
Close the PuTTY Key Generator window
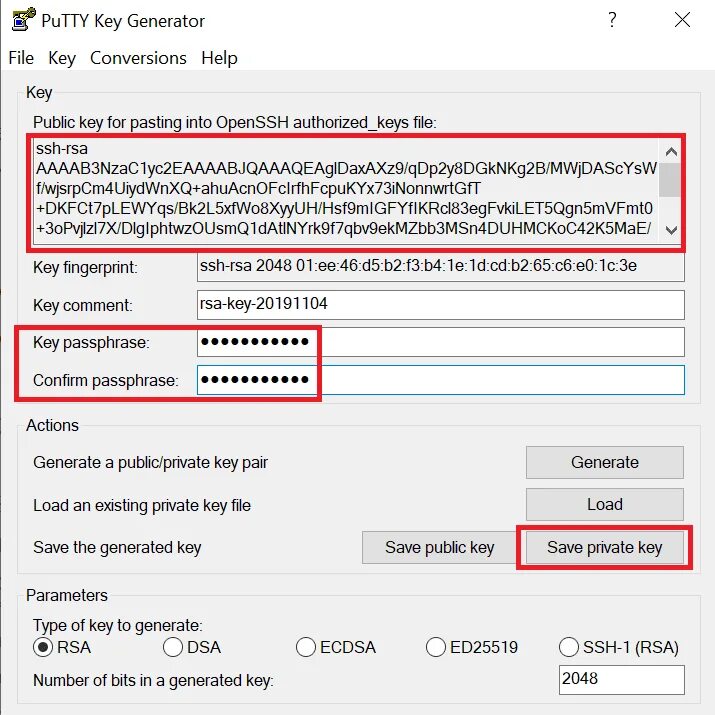[x=682, y=20]
